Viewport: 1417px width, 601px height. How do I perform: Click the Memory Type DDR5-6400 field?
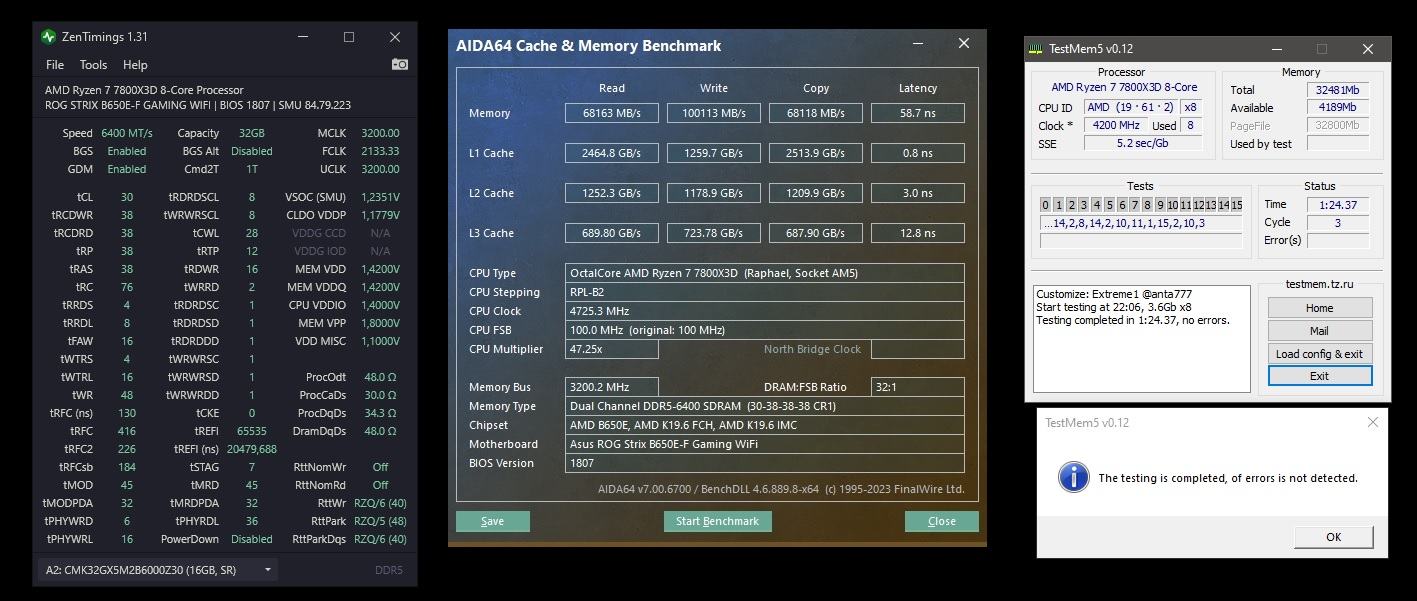tap(764, 406)
